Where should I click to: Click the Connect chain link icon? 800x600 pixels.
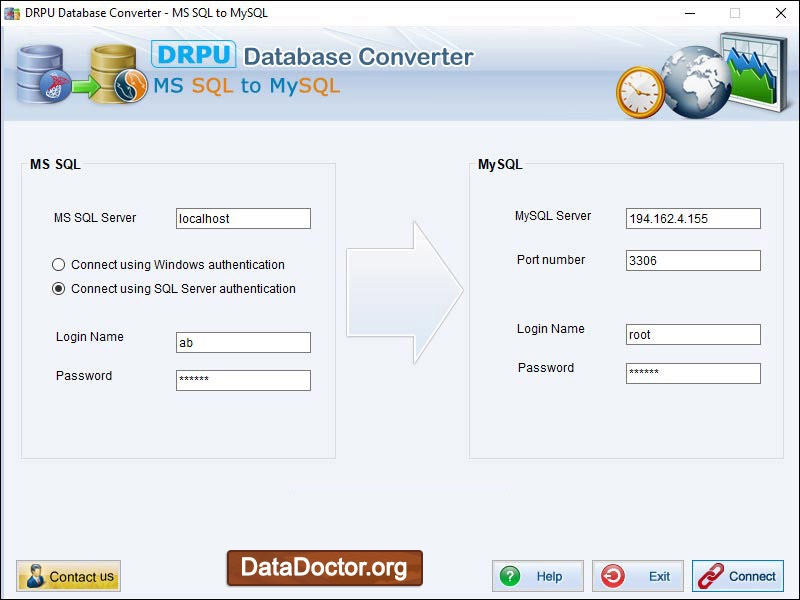[713, 576]
